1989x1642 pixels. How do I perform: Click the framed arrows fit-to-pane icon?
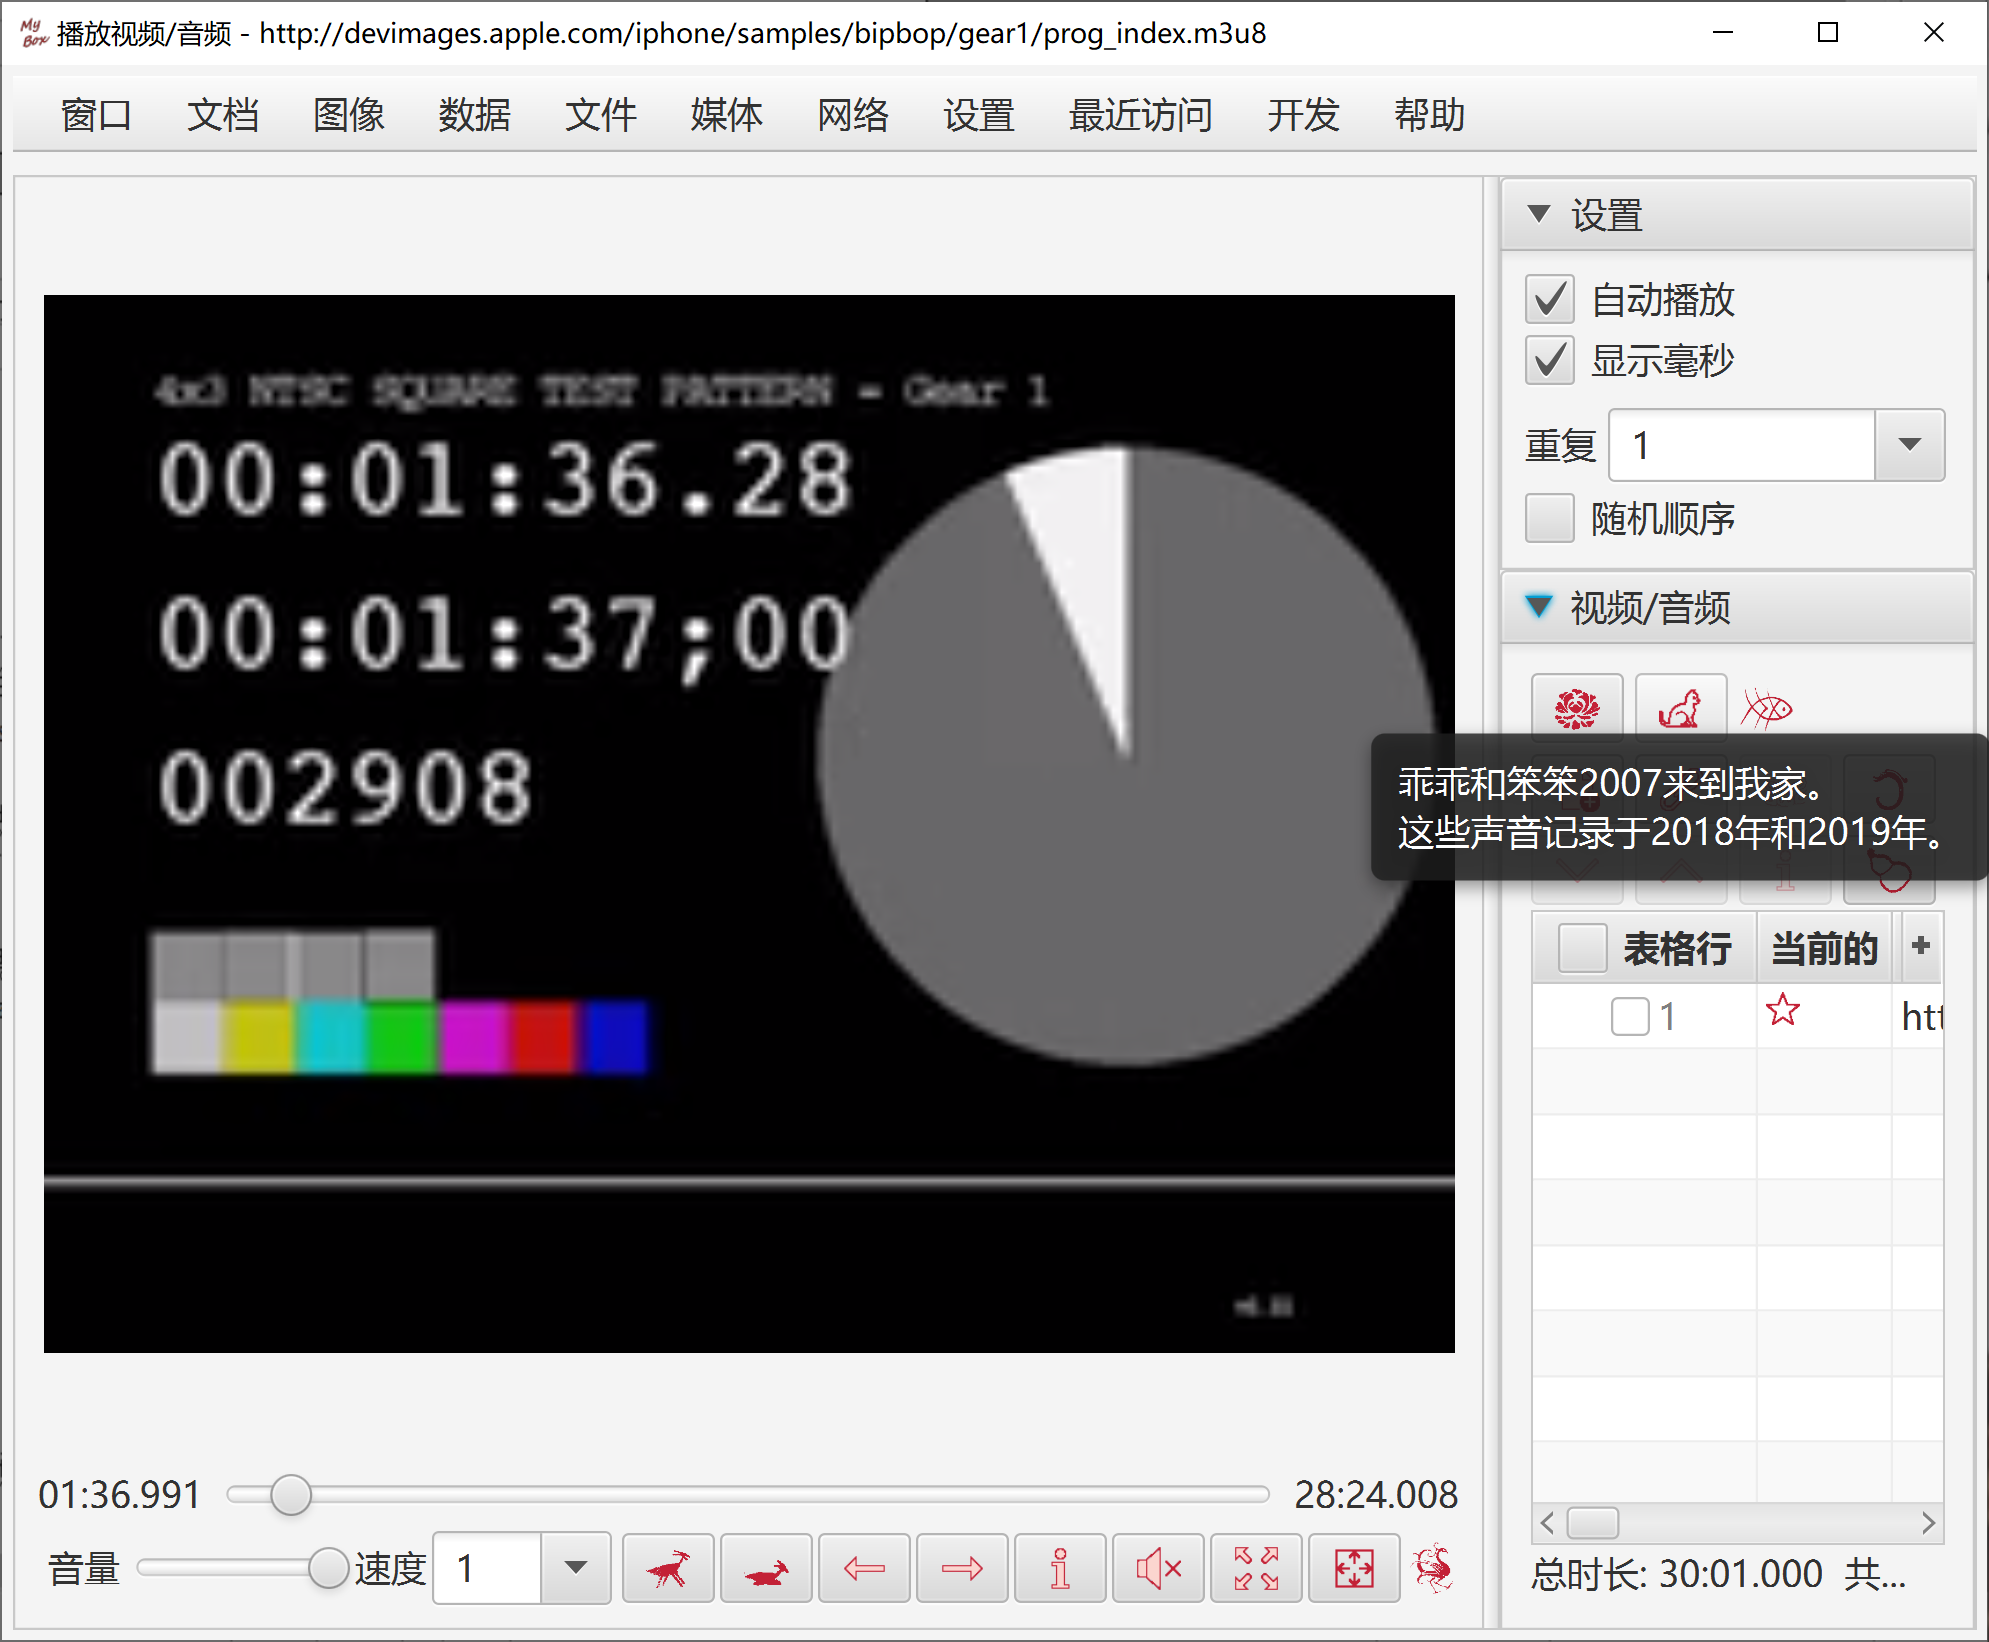[x=1354, y=1568]
